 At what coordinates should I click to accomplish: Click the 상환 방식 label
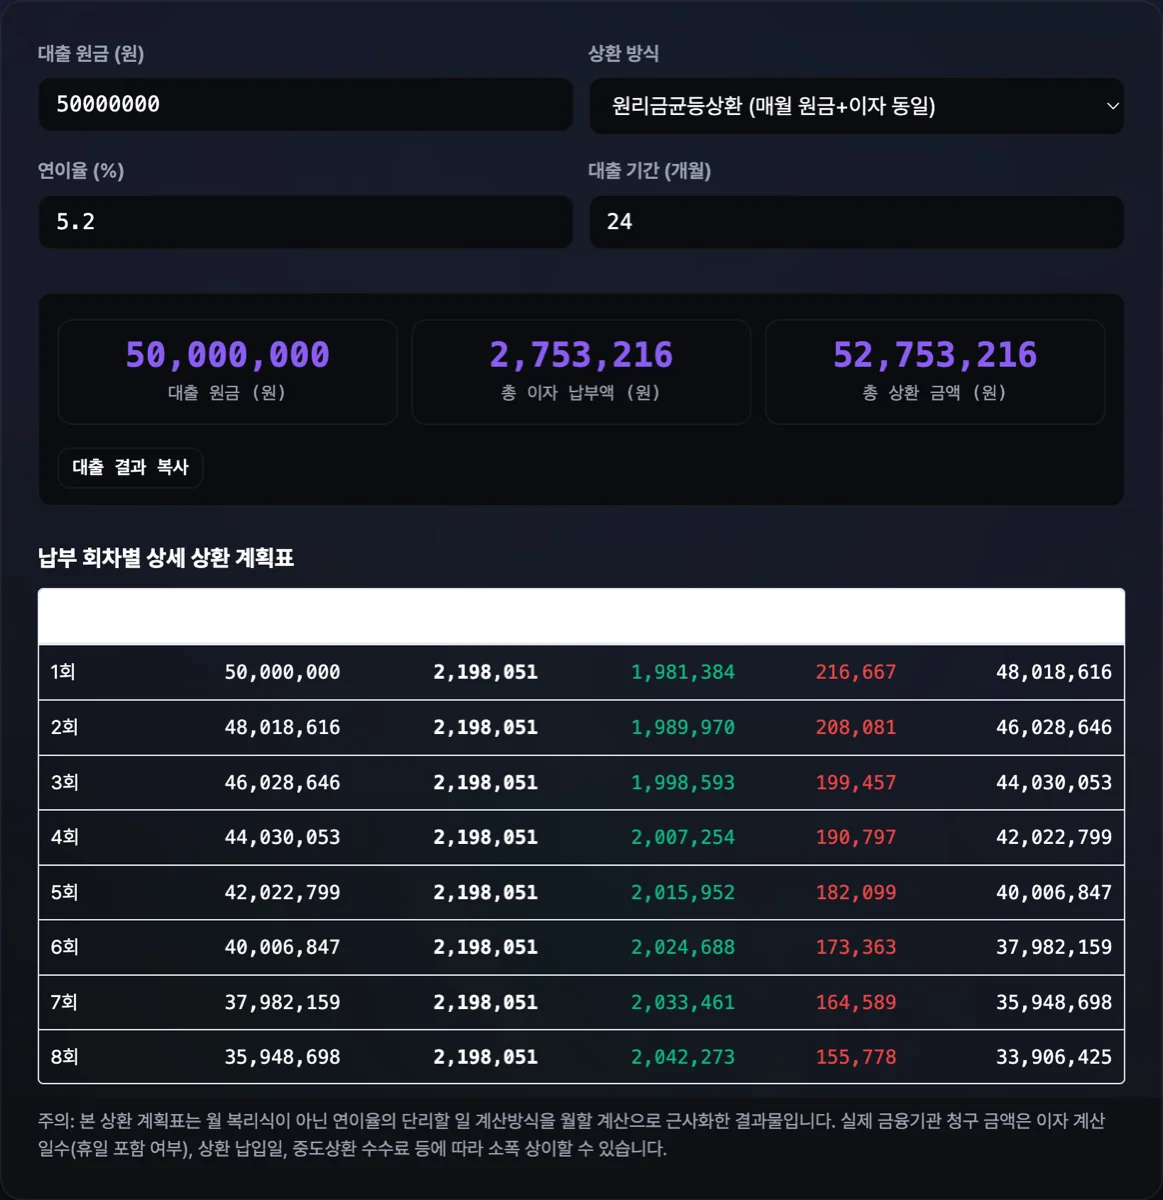coord(623,54)
